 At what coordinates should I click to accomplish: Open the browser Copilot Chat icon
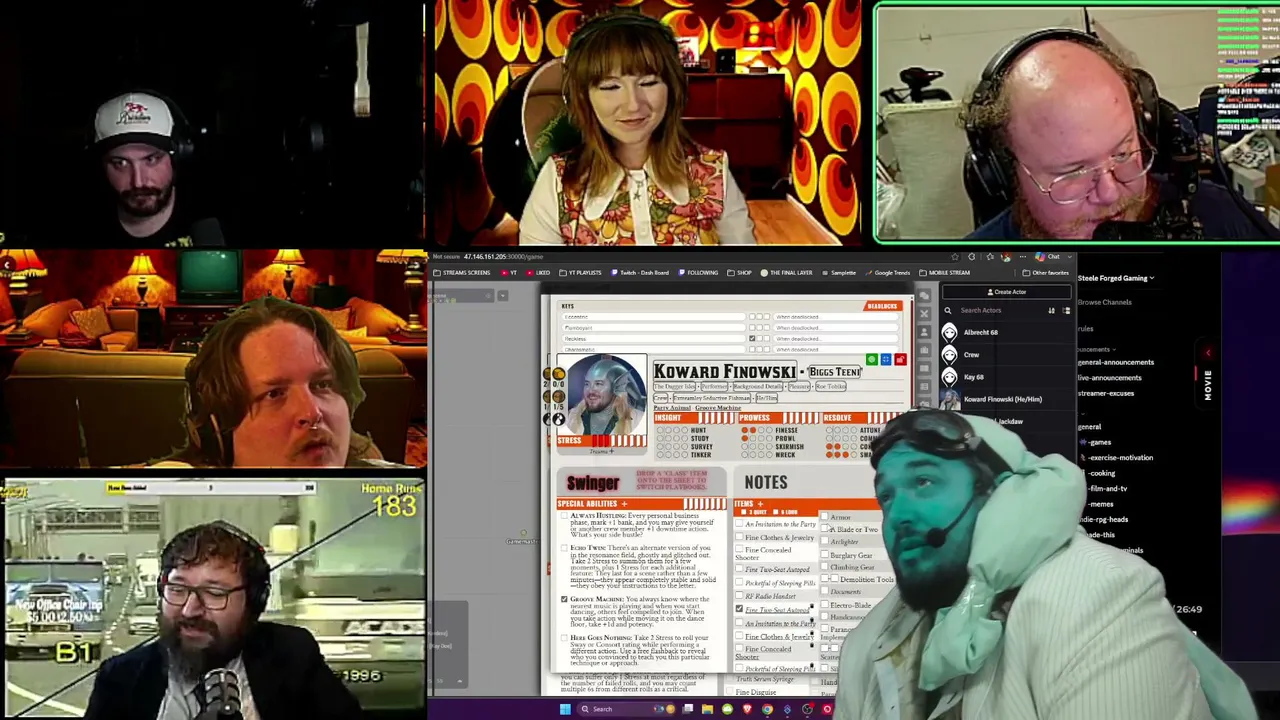click(x=1040, y=257)
